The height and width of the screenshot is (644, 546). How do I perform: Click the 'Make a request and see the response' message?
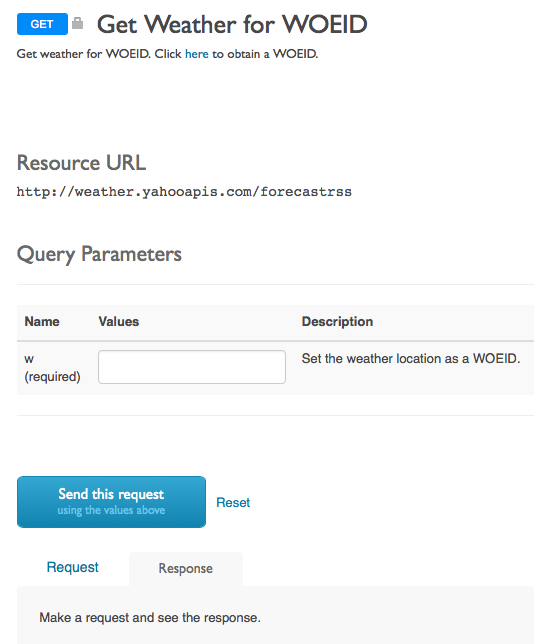pyautogui.click(x=150, y=618)
